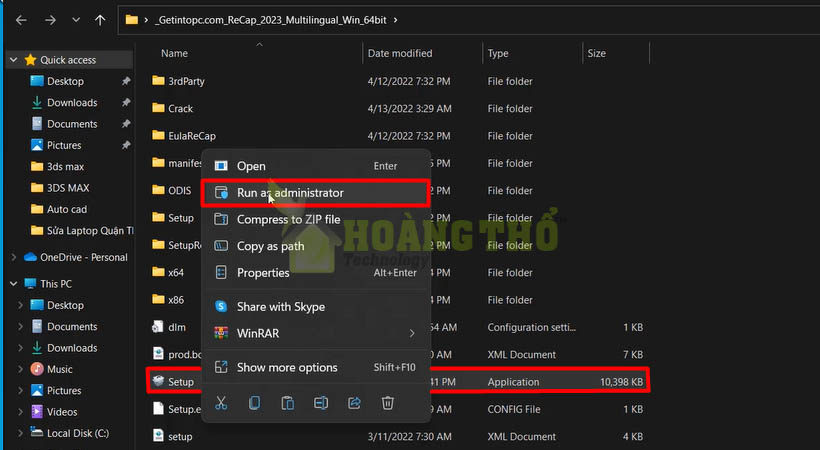This screenshot has height=450, width=820.
Task: Select the Crack folder
Action: click(x=180, y=108)
